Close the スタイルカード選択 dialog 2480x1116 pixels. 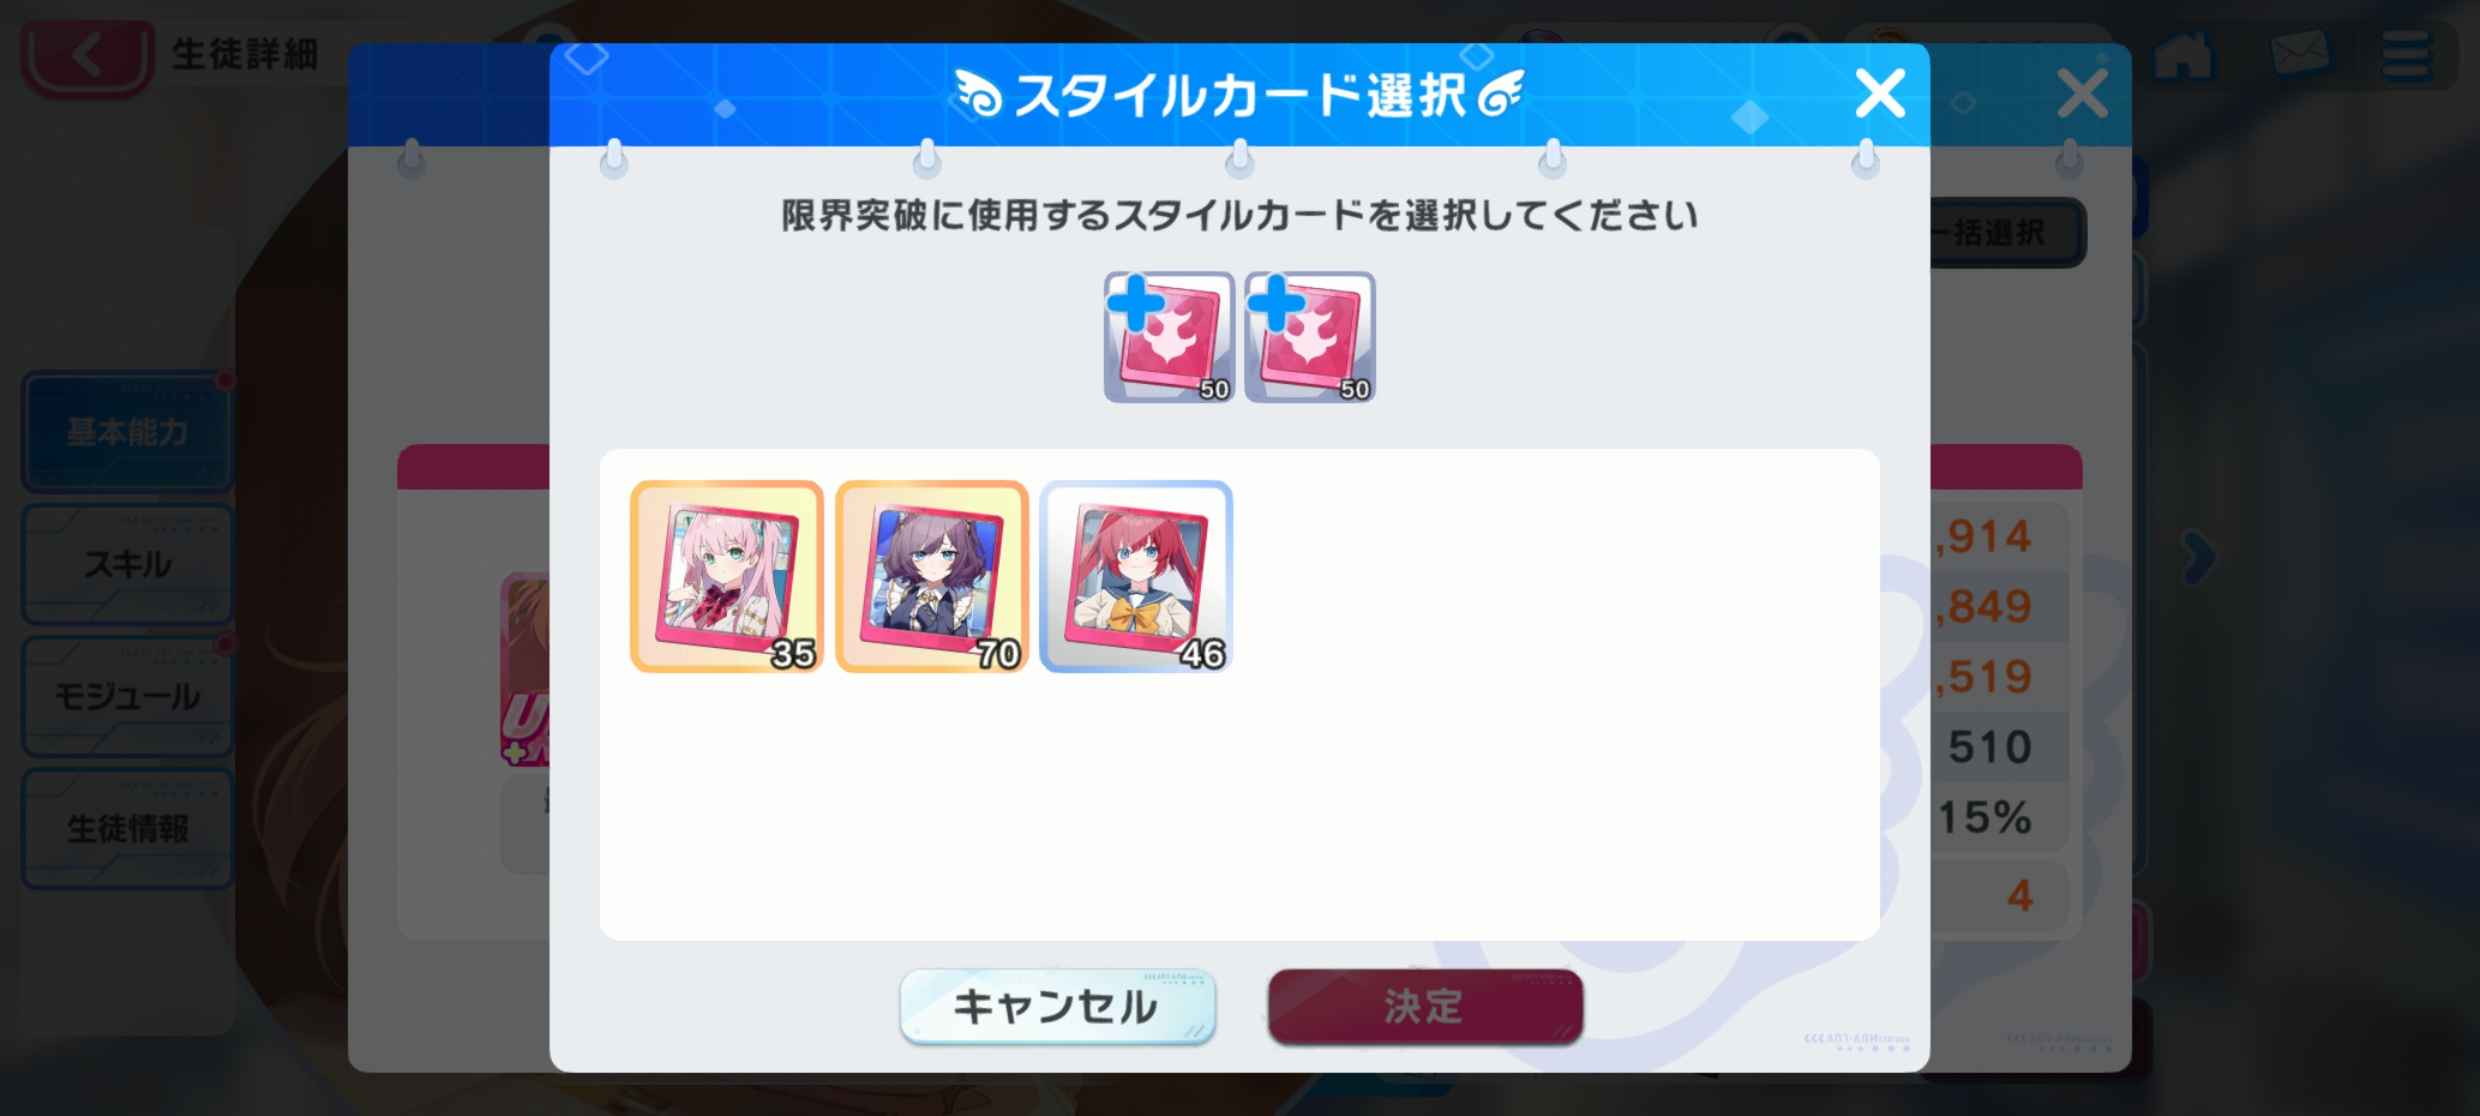pyautogui.click(x=1880, y=94)
